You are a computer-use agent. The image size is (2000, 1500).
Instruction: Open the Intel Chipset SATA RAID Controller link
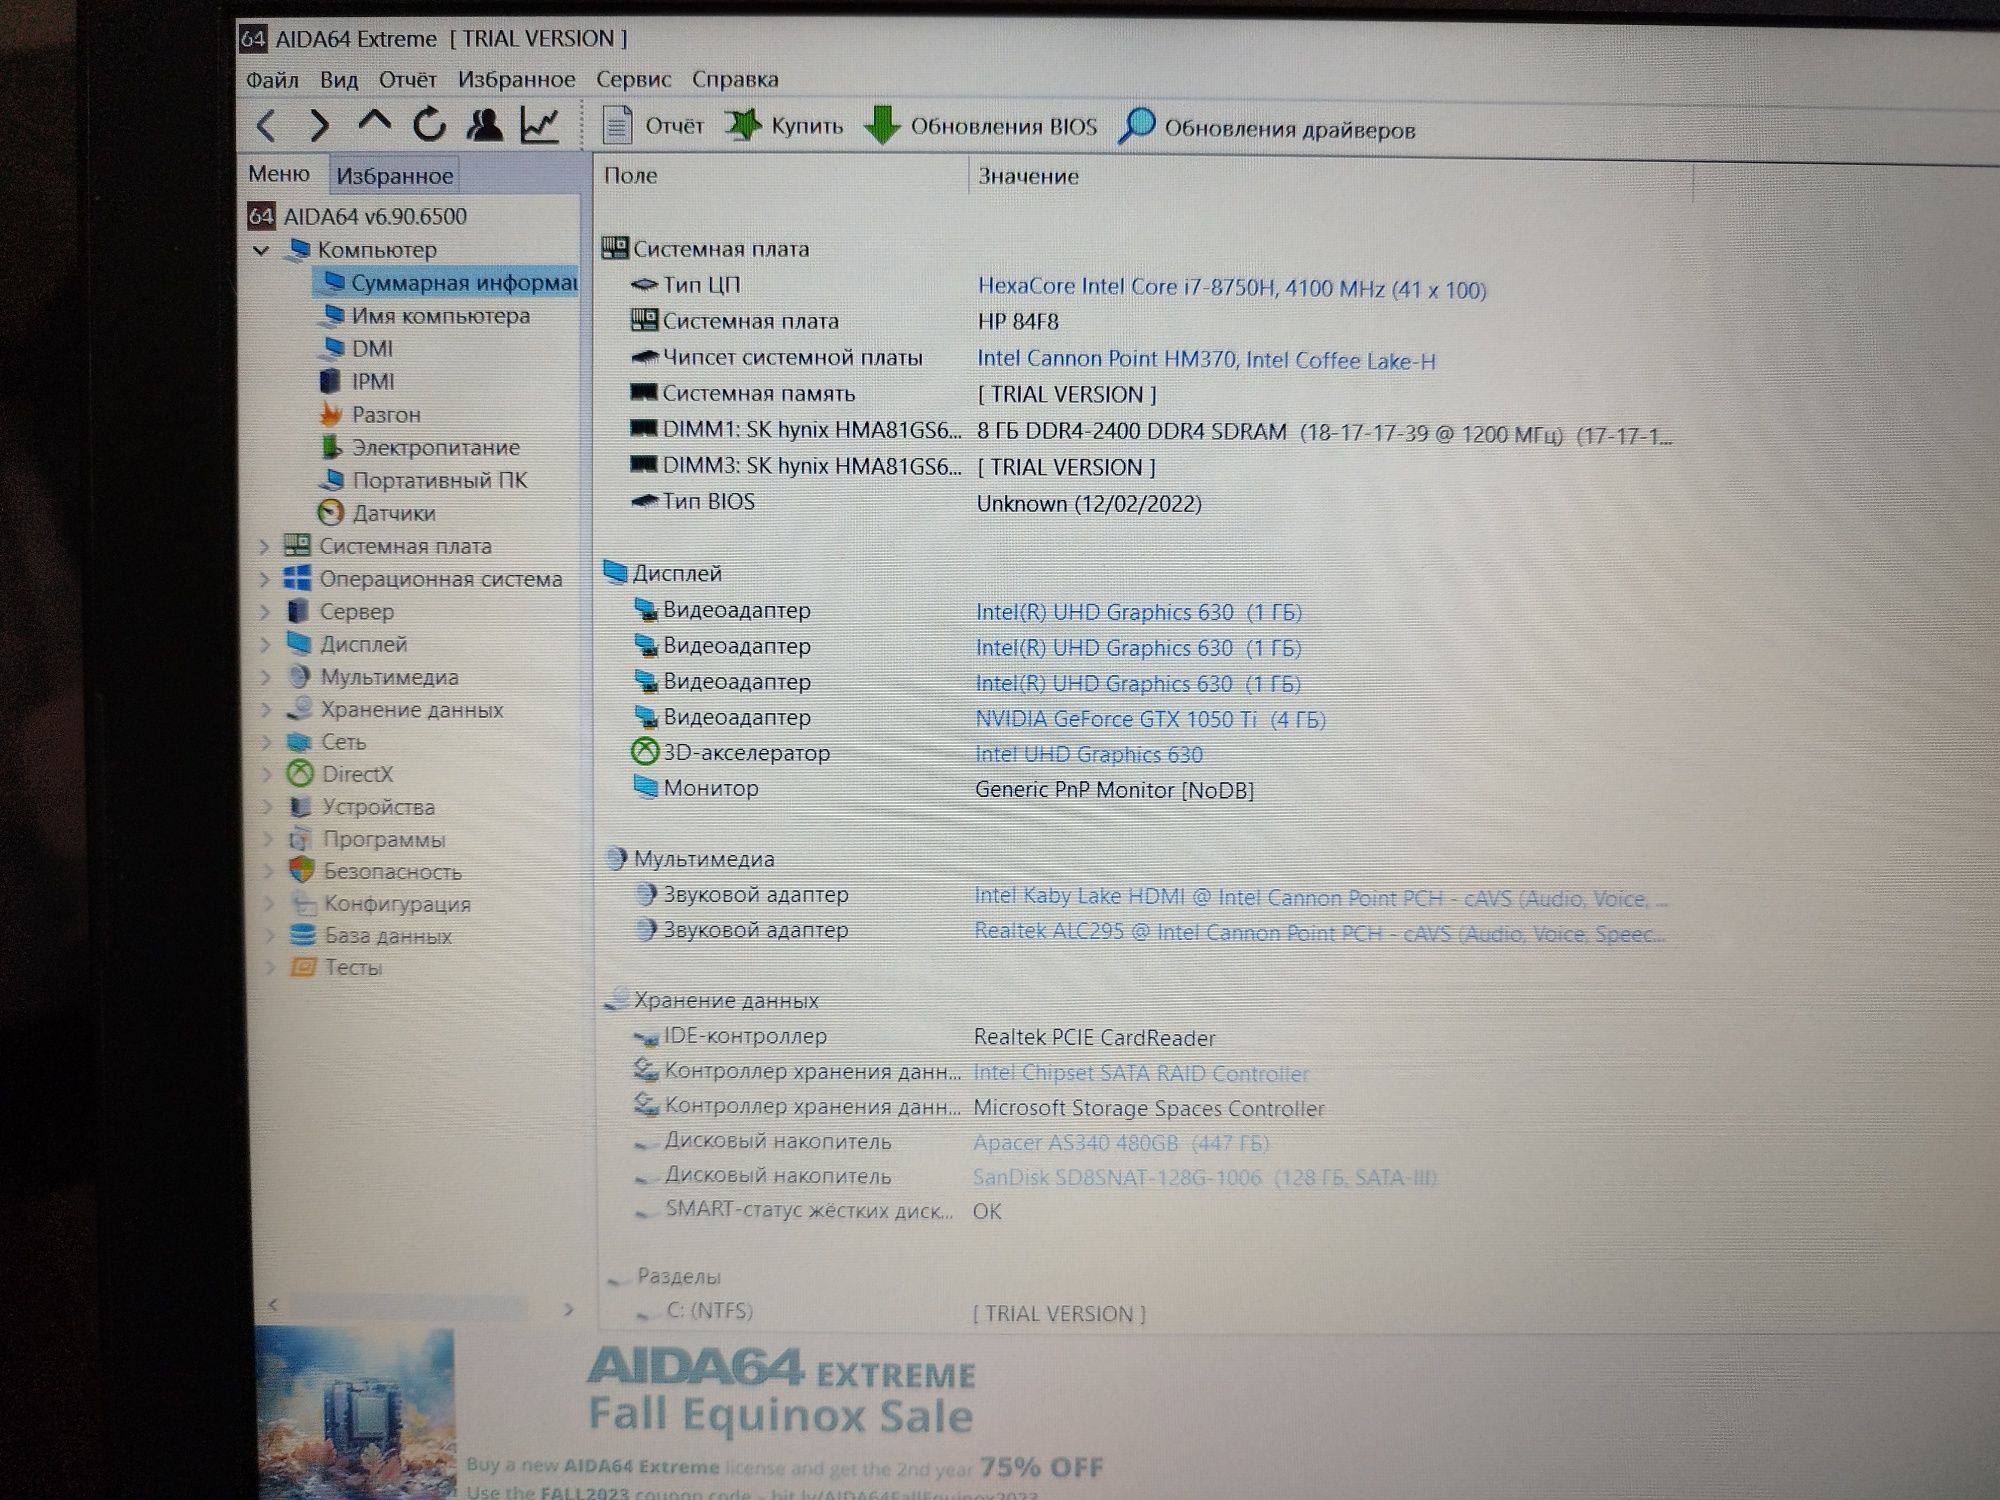pos(1141,1073)
